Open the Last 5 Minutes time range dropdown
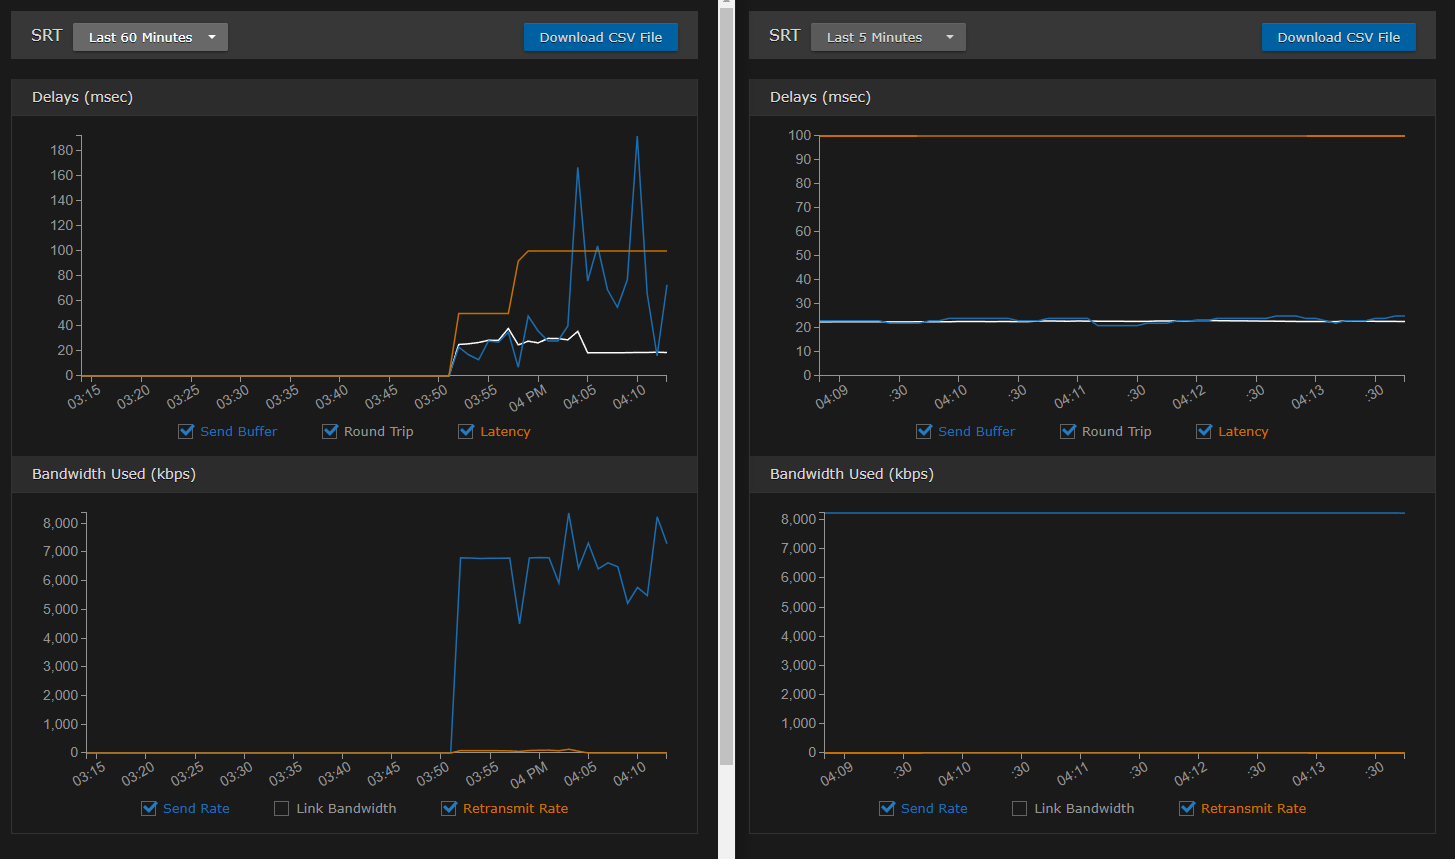The image size is (1455, 859). coord(888,36)
